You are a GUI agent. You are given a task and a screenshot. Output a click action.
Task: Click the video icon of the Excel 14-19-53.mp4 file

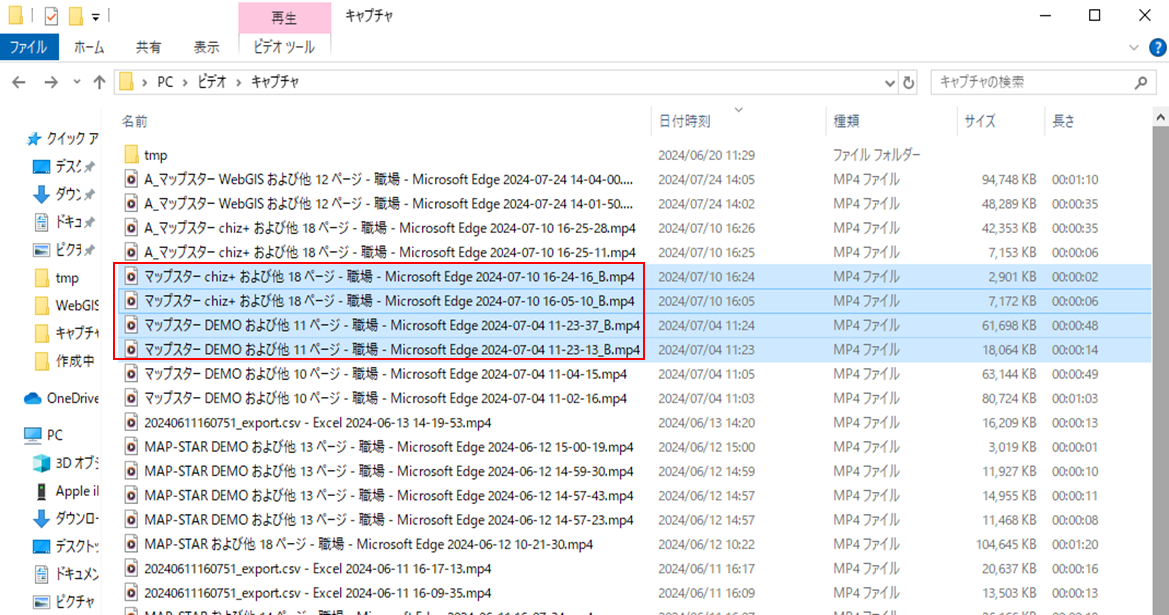point(131,423)
